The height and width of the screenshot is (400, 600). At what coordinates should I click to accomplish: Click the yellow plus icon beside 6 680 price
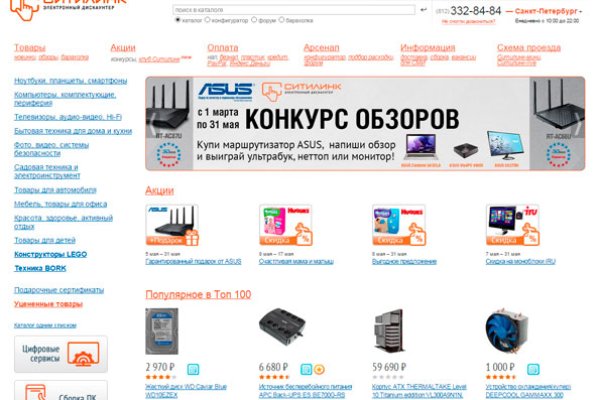320,369
